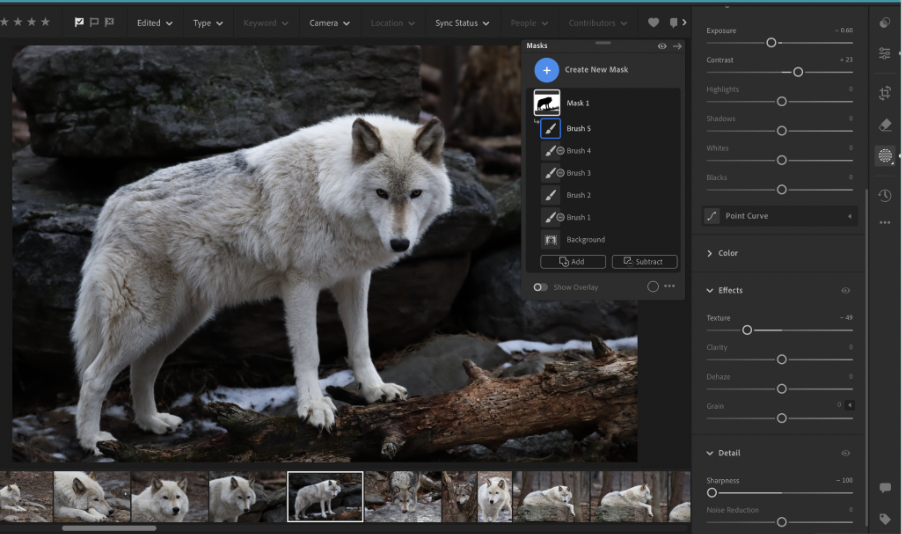Select Brush 3 in the mask list
This screenshot has width=902, height=534.
[578, 173]
